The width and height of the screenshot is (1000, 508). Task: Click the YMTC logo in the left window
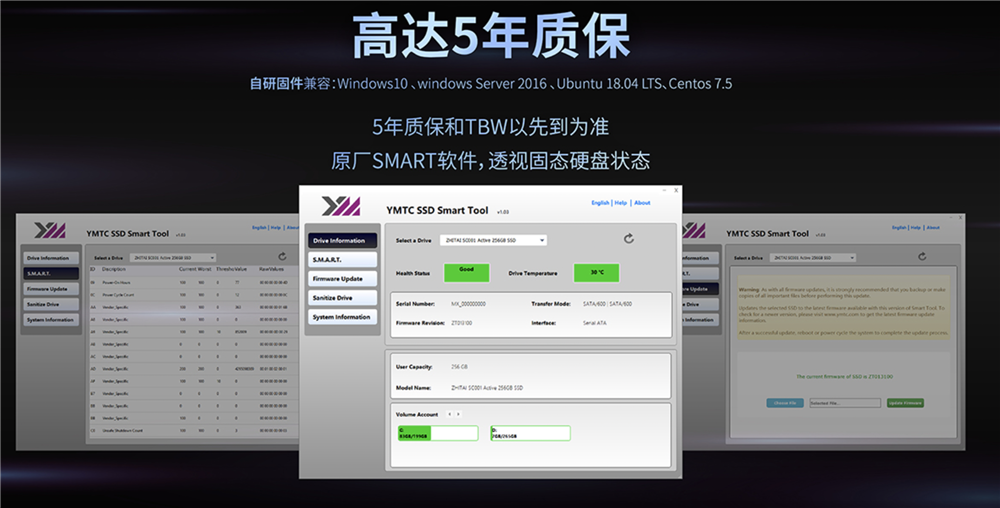point(50,230)
